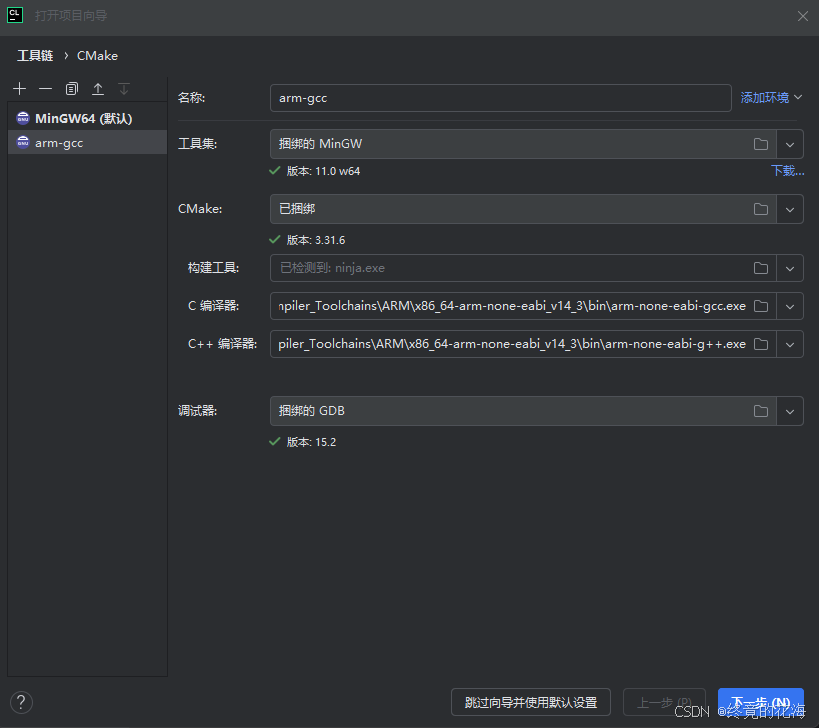Click the CLion logo in title bar
The height and width of the screenshot is (728, 819).
click(15, 15)
